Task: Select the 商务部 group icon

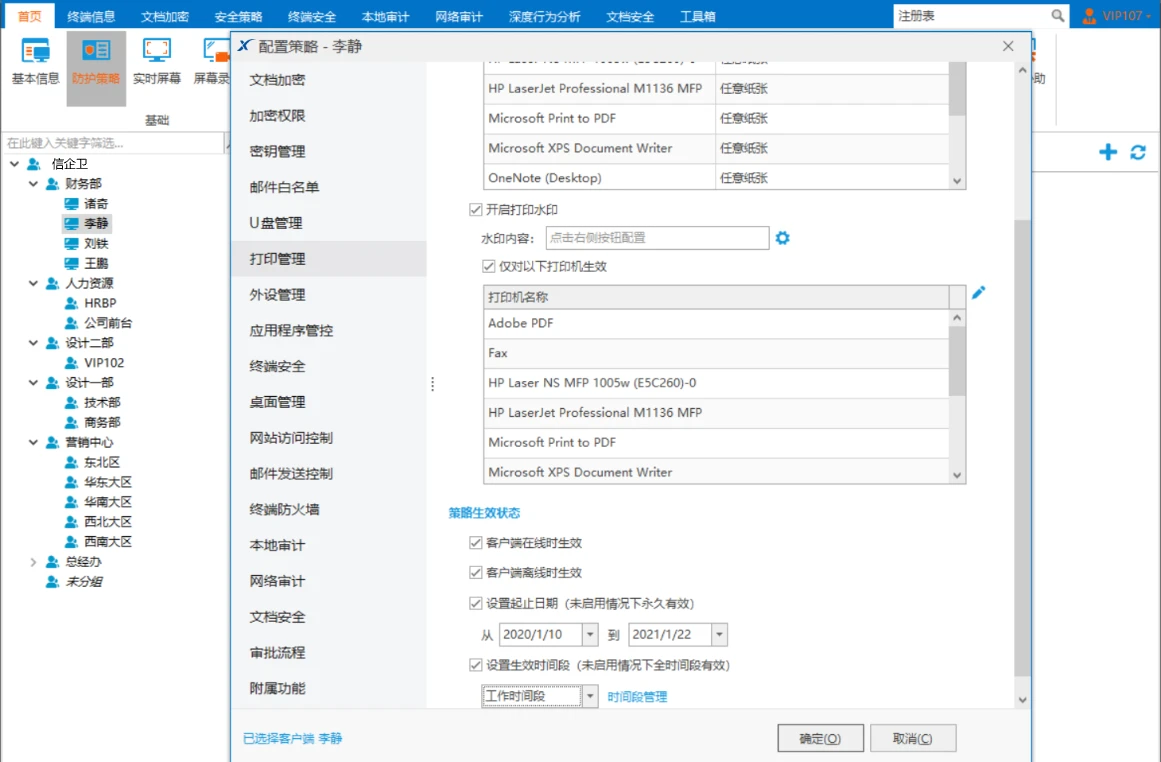Action: tap(71, 422)
